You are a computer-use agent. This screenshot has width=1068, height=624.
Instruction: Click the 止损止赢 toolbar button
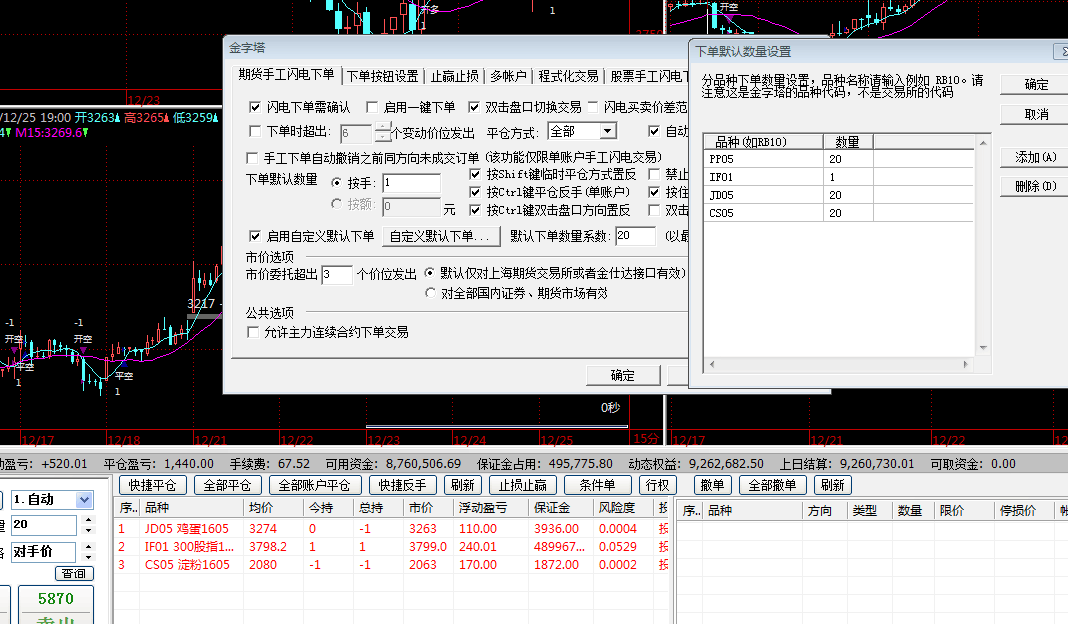click(522, 485)
